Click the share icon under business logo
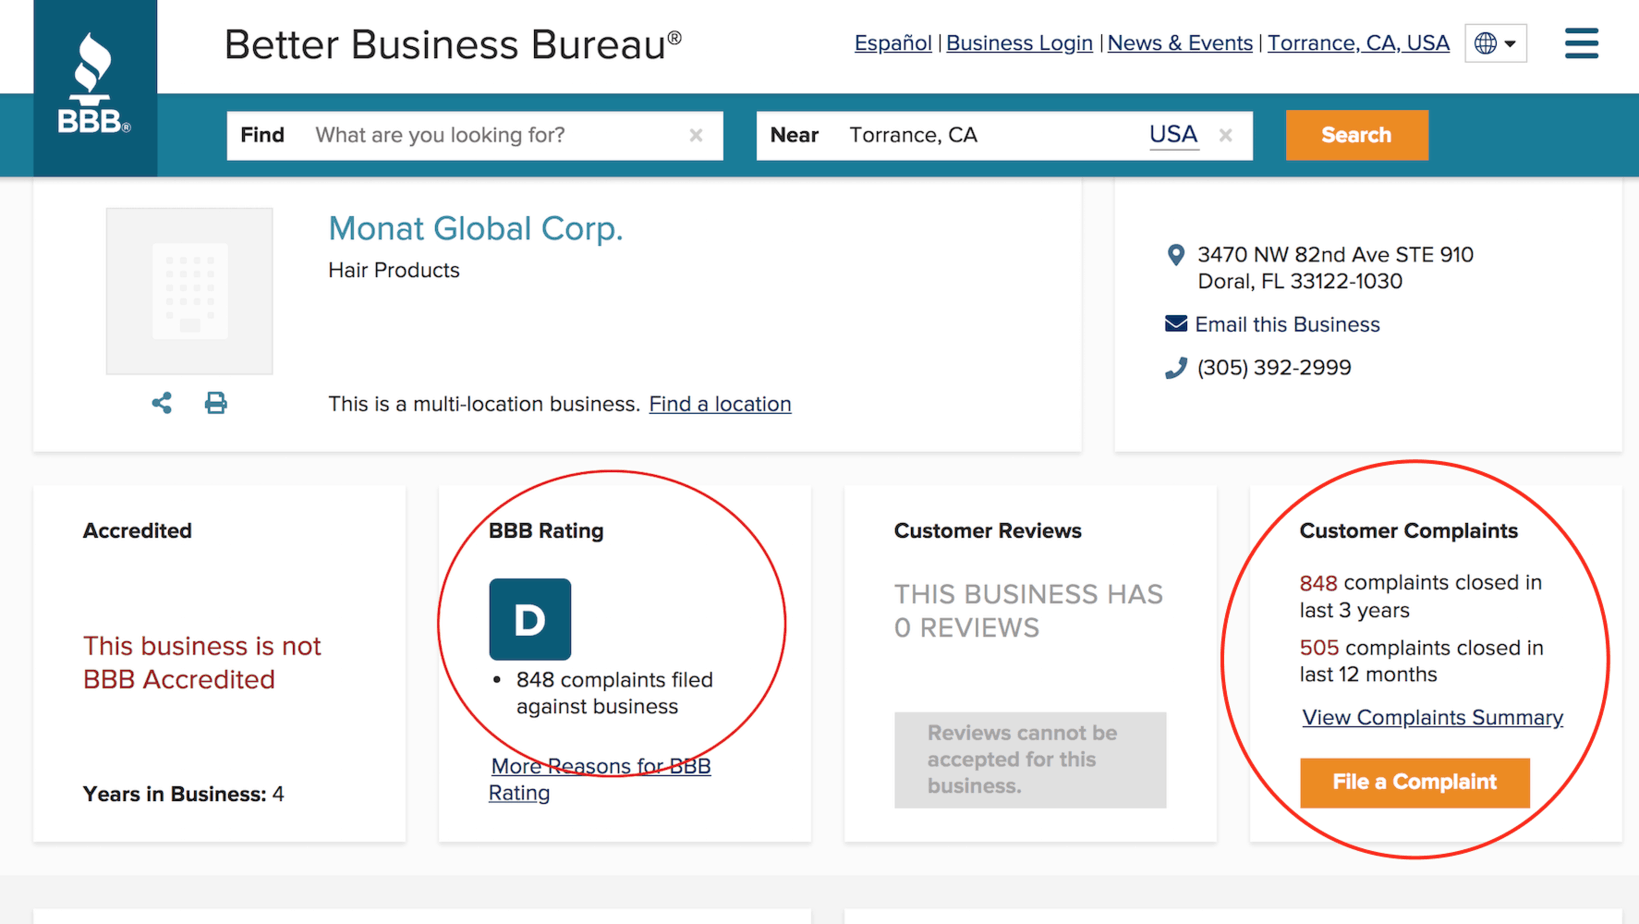 point(162,403)
